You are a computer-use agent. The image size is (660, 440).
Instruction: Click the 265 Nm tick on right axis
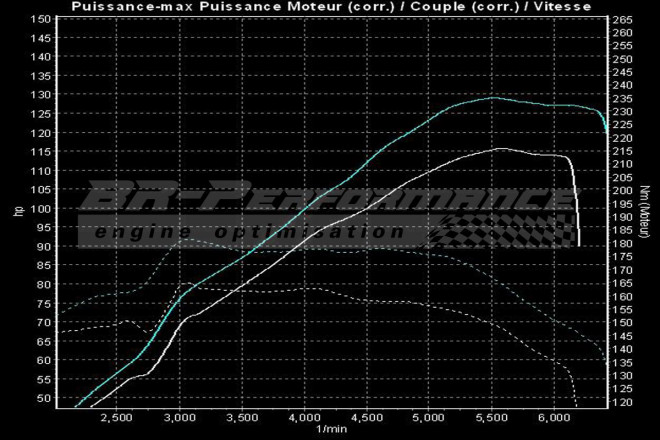623,20
